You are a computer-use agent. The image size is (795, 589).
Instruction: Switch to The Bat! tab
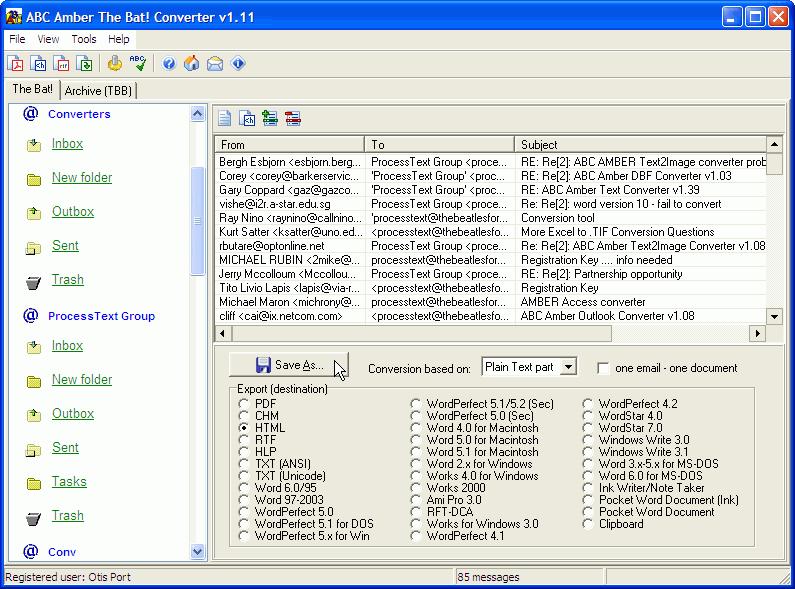coord(32,89)
